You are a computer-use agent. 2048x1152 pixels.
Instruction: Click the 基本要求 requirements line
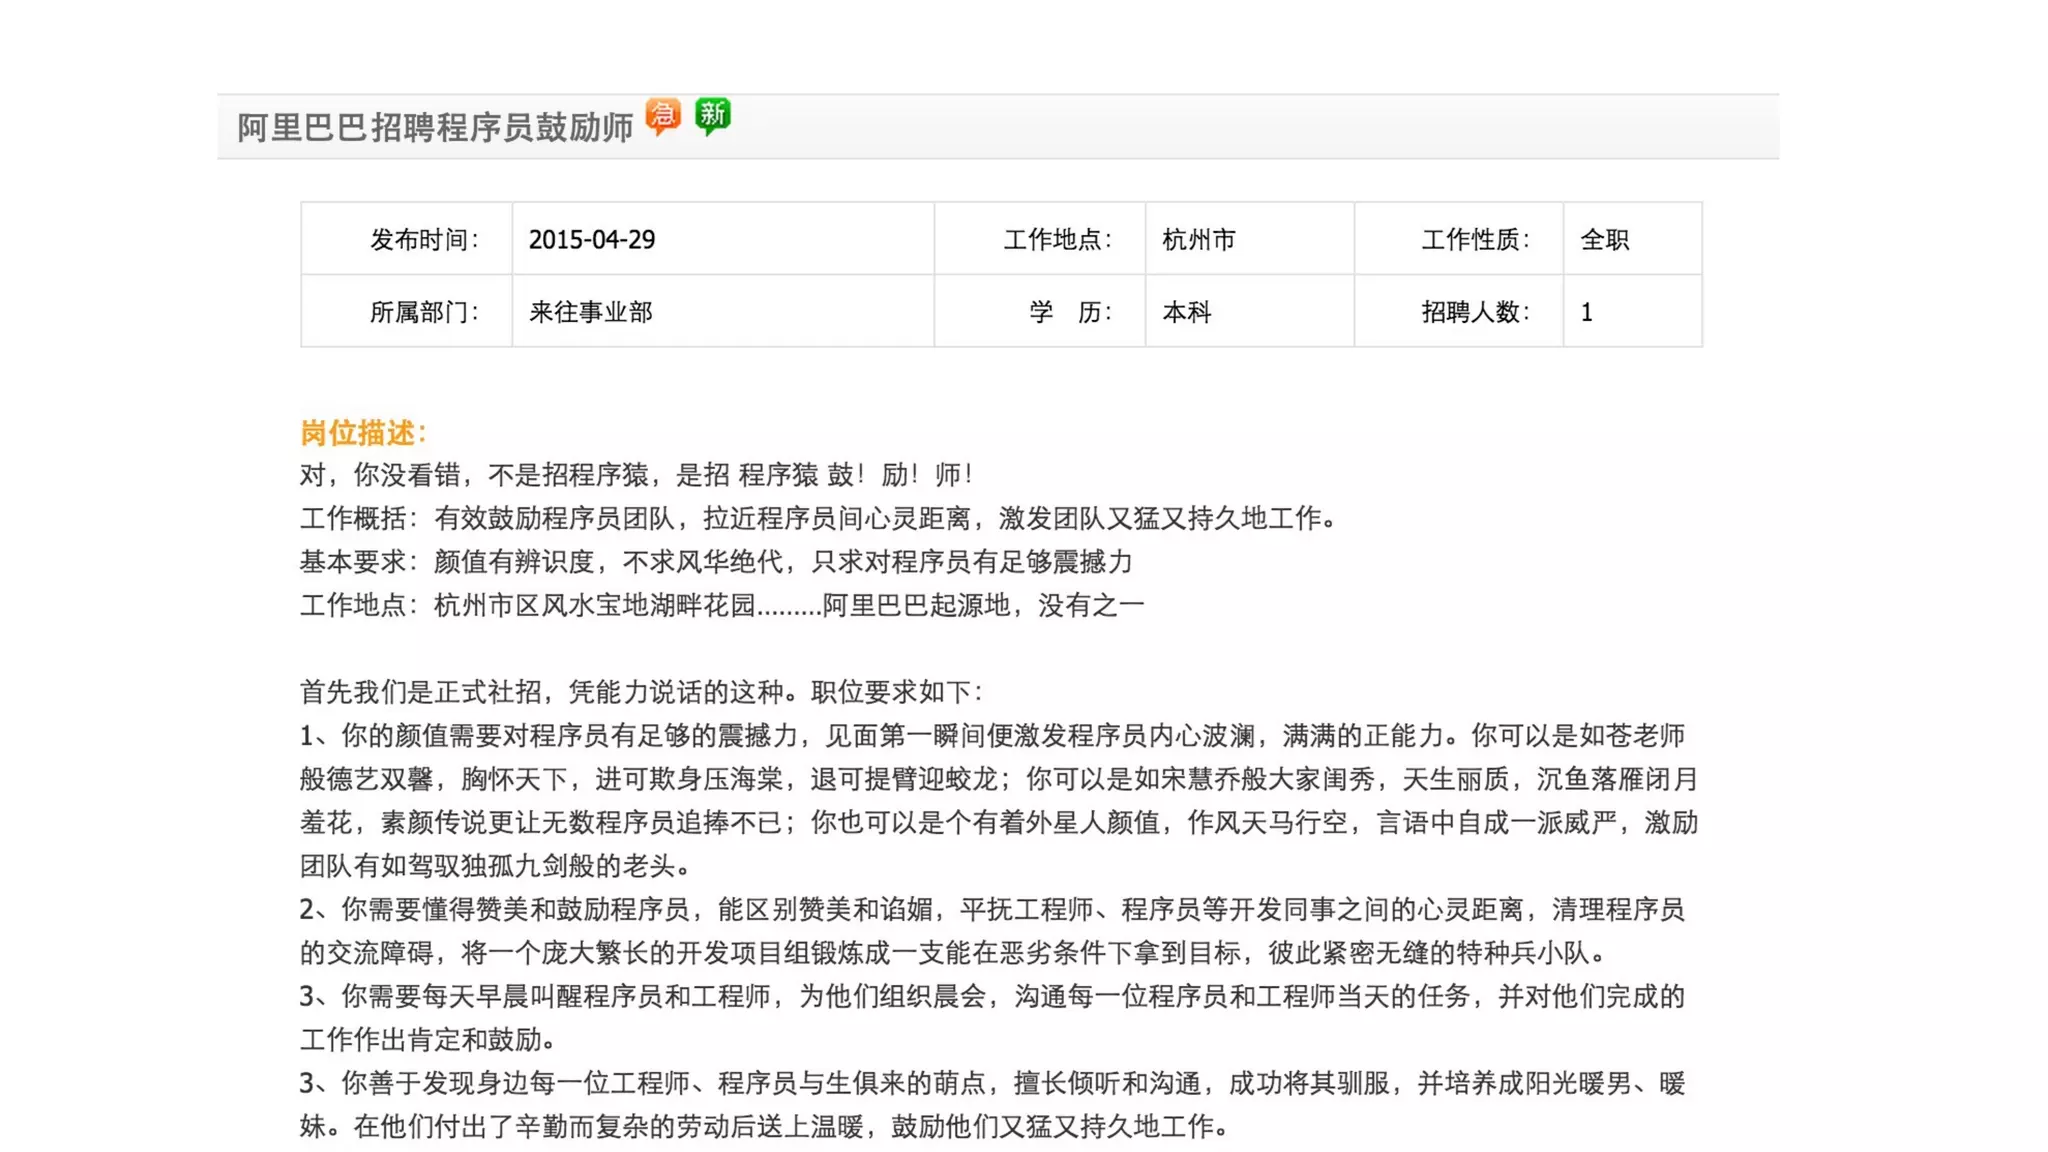[x=716, y=562]
